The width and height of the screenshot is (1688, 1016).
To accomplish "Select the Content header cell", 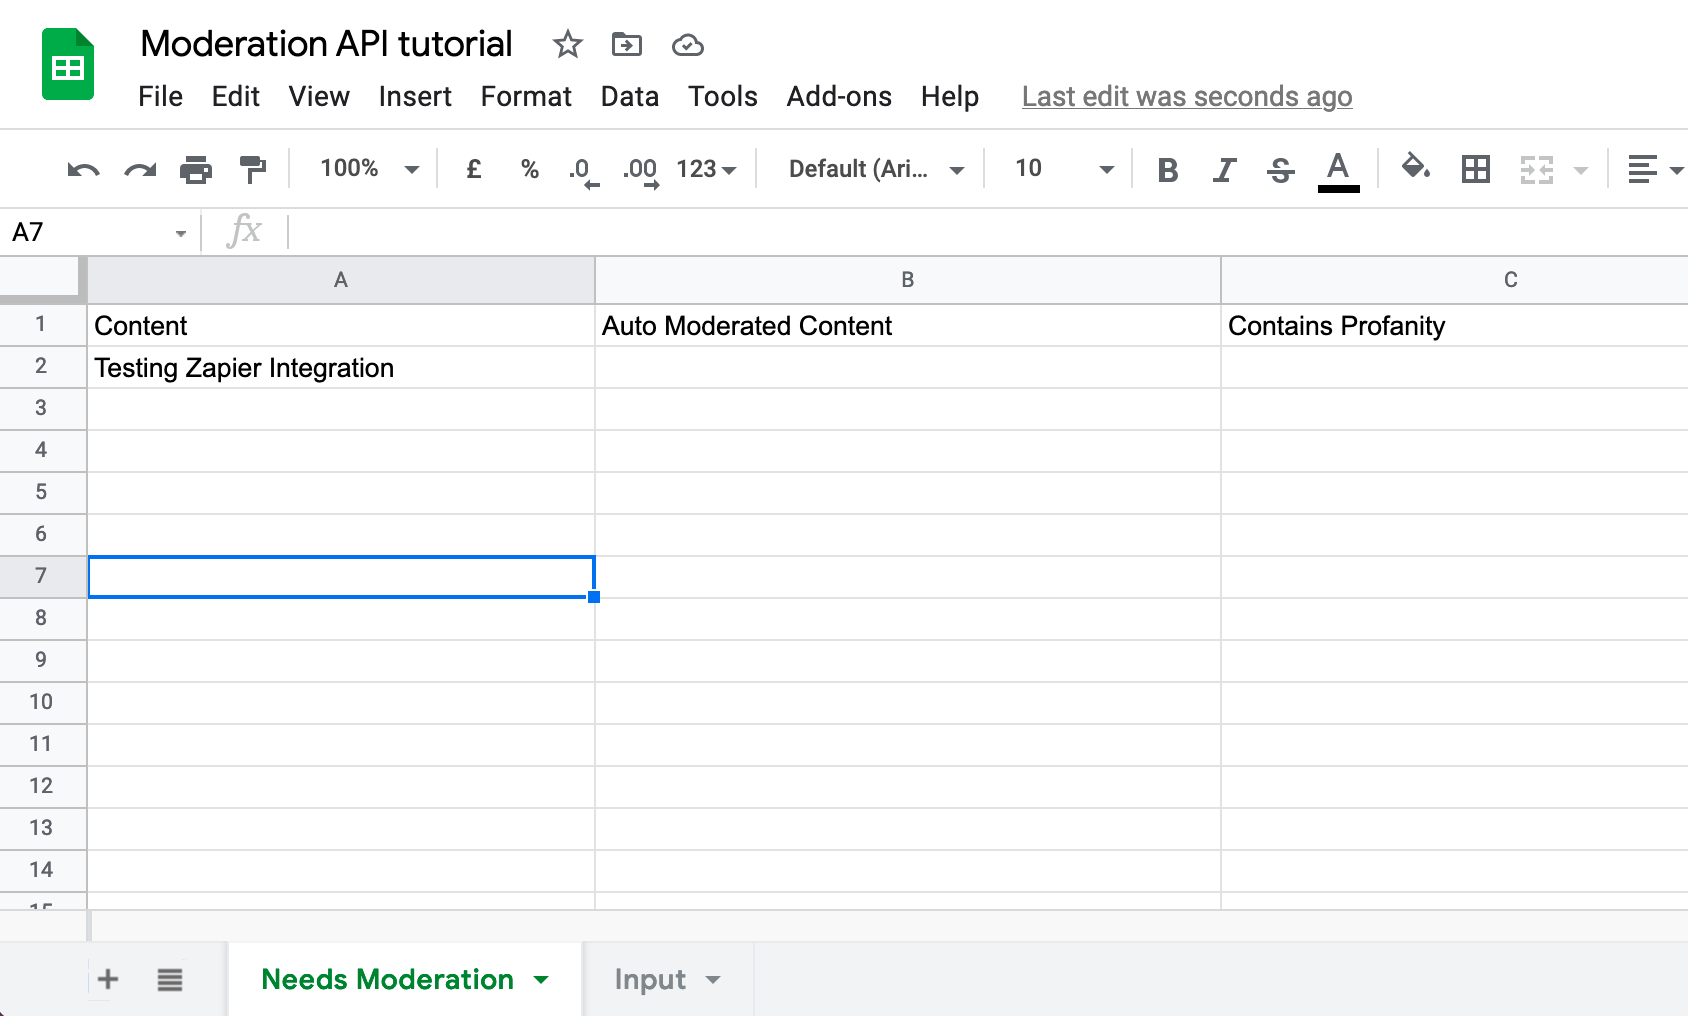I will (341, 326).
